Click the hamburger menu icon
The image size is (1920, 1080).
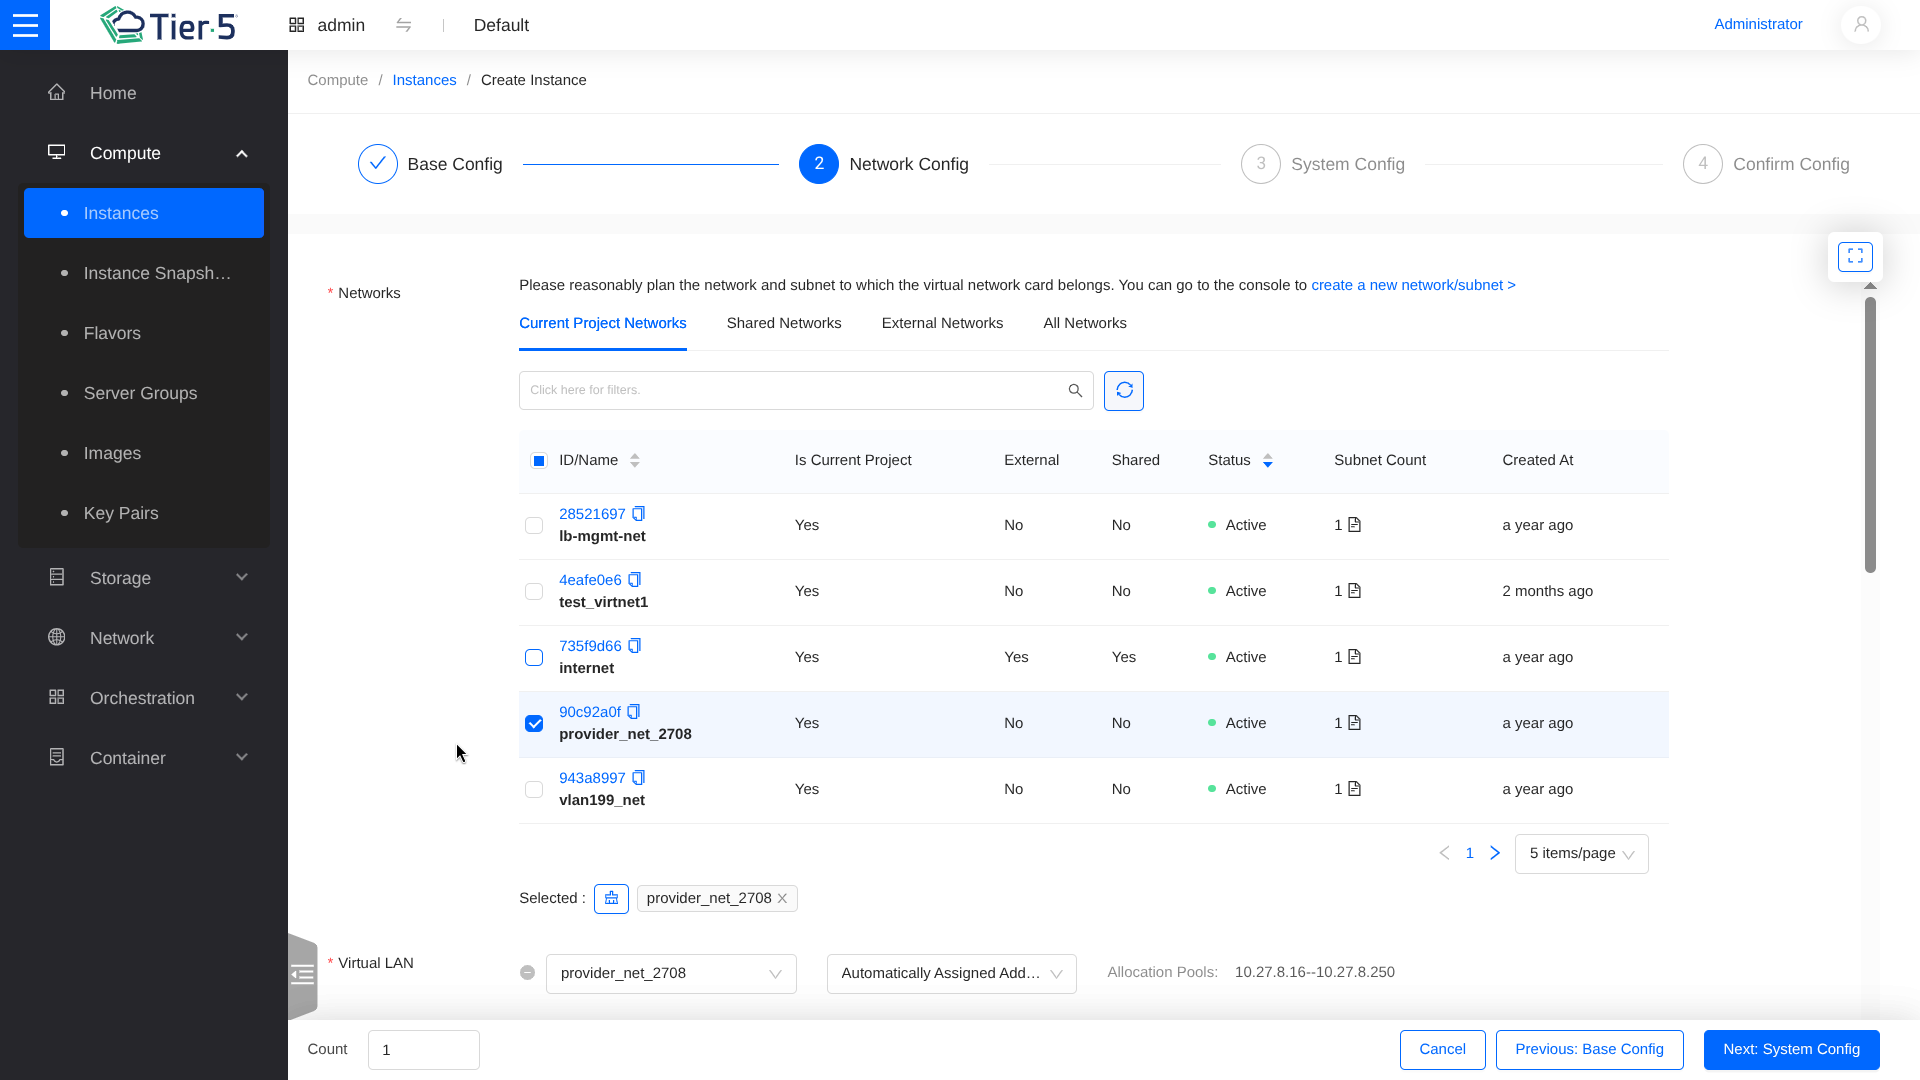click(x=25, y=25)
